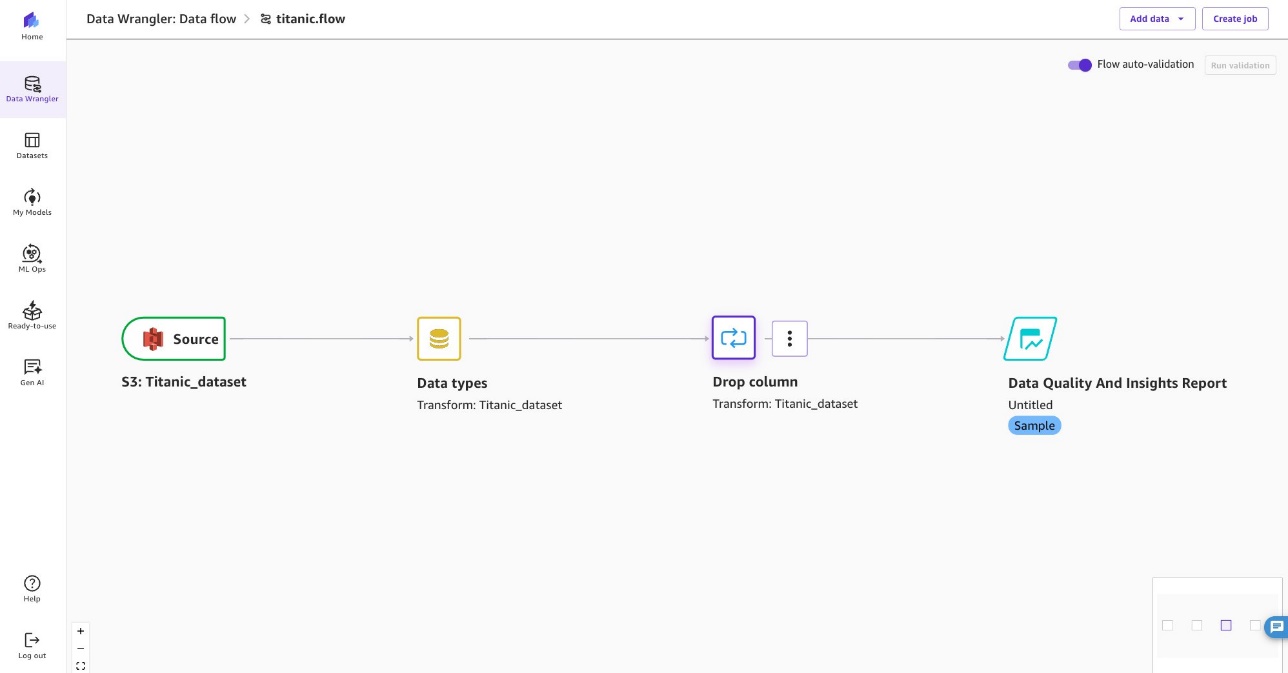Click the titanic.flow breadcrumb title
Screen dimensions: 1288x673
310,19
